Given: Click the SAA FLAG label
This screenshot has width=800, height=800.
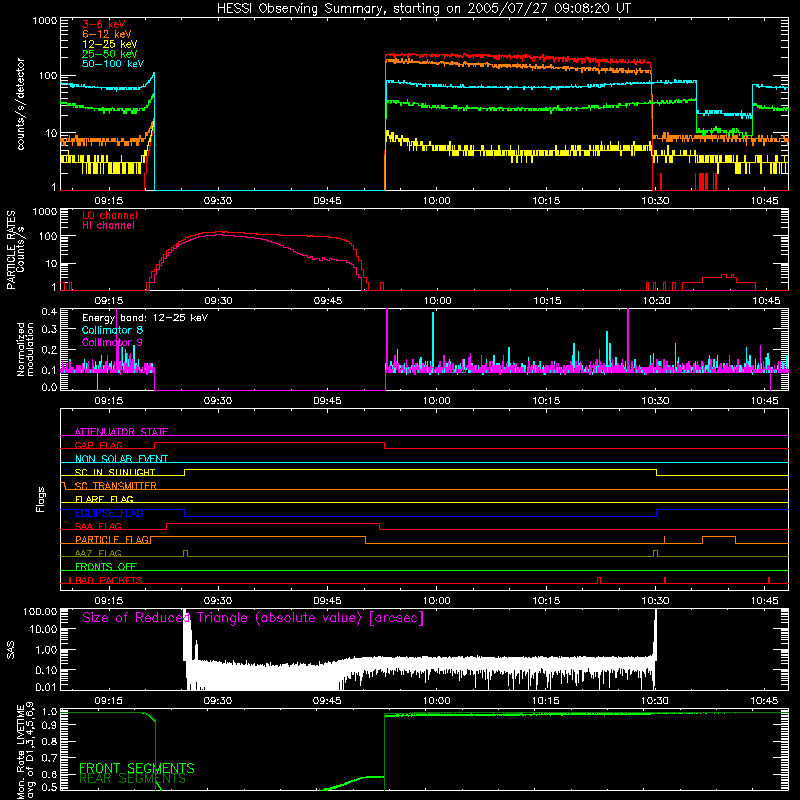Looking at the screenshot, I should coord(98,526).
